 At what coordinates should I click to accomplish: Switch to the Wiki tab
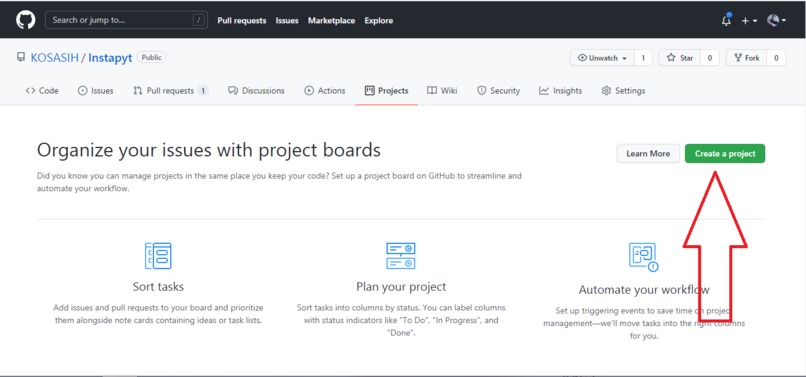pyautogui.click(x=442, y=91)
